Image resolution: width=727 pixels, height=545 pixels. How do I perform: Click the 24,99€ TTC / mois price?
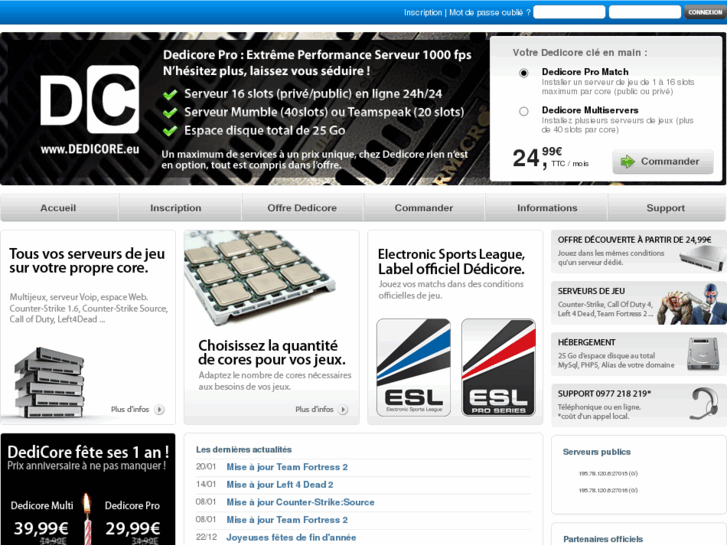(x=550, y=158)
